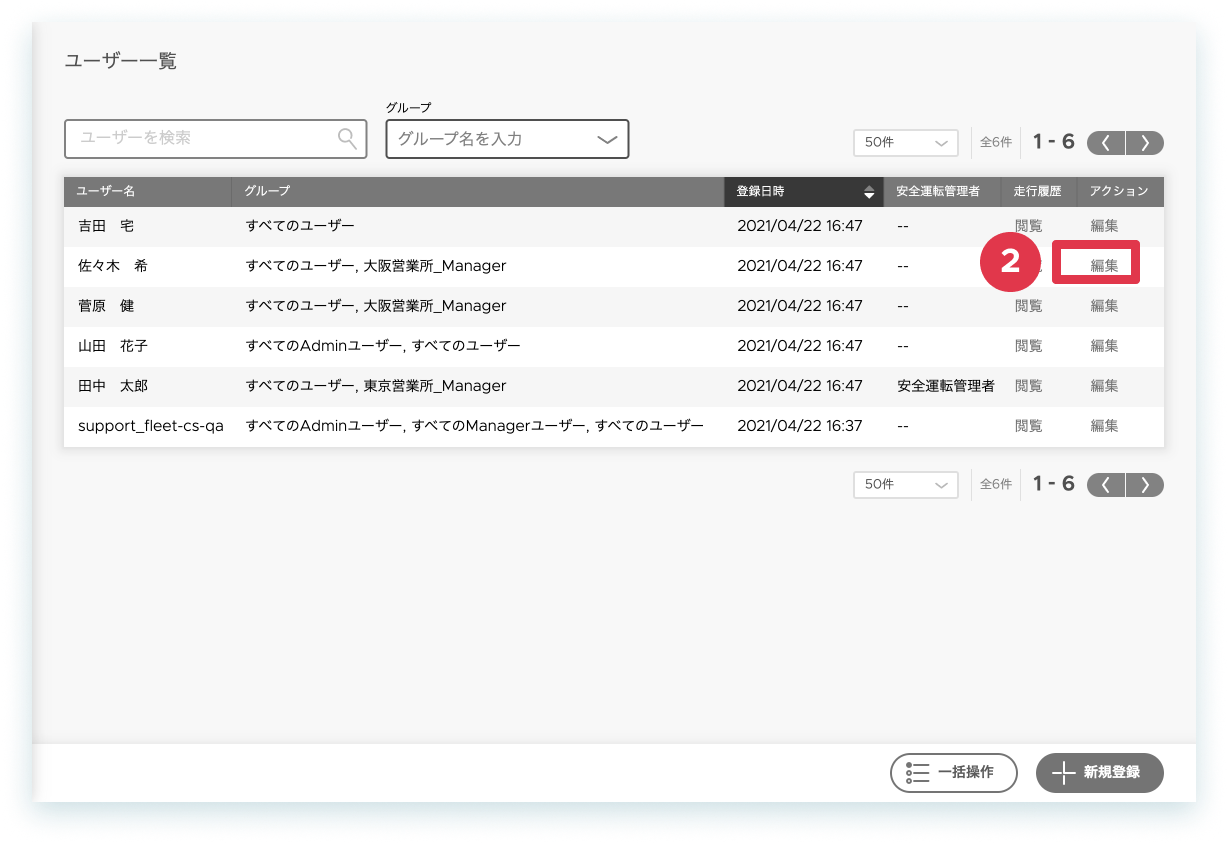
Task: Click bottom pagination previous arrow
Action: [1106, 484]
